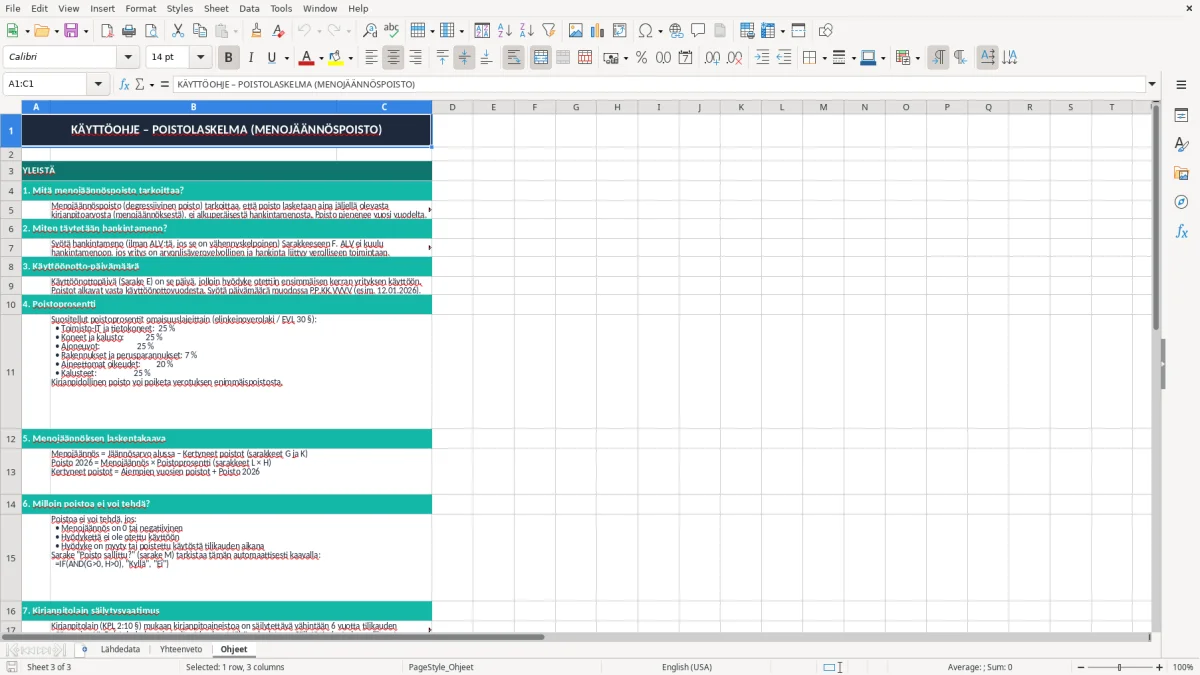Switch to the Lähdedata sheet tab

120,649
